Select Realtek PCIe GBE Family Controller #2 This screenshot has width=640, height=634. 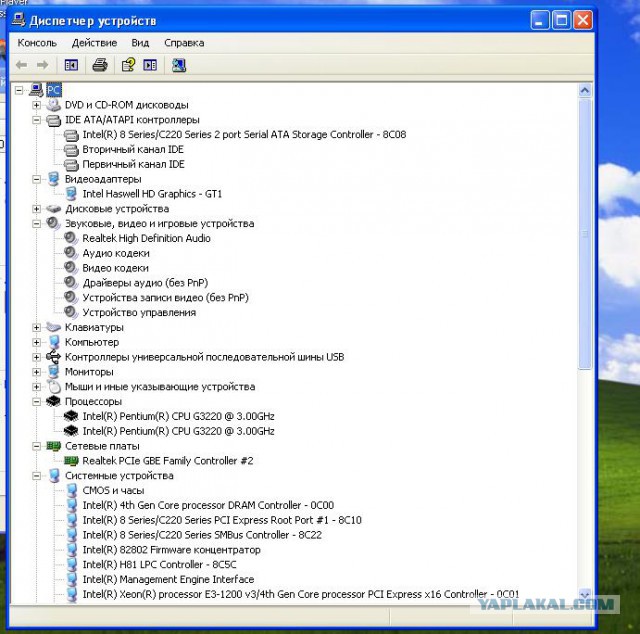(168, 461)
